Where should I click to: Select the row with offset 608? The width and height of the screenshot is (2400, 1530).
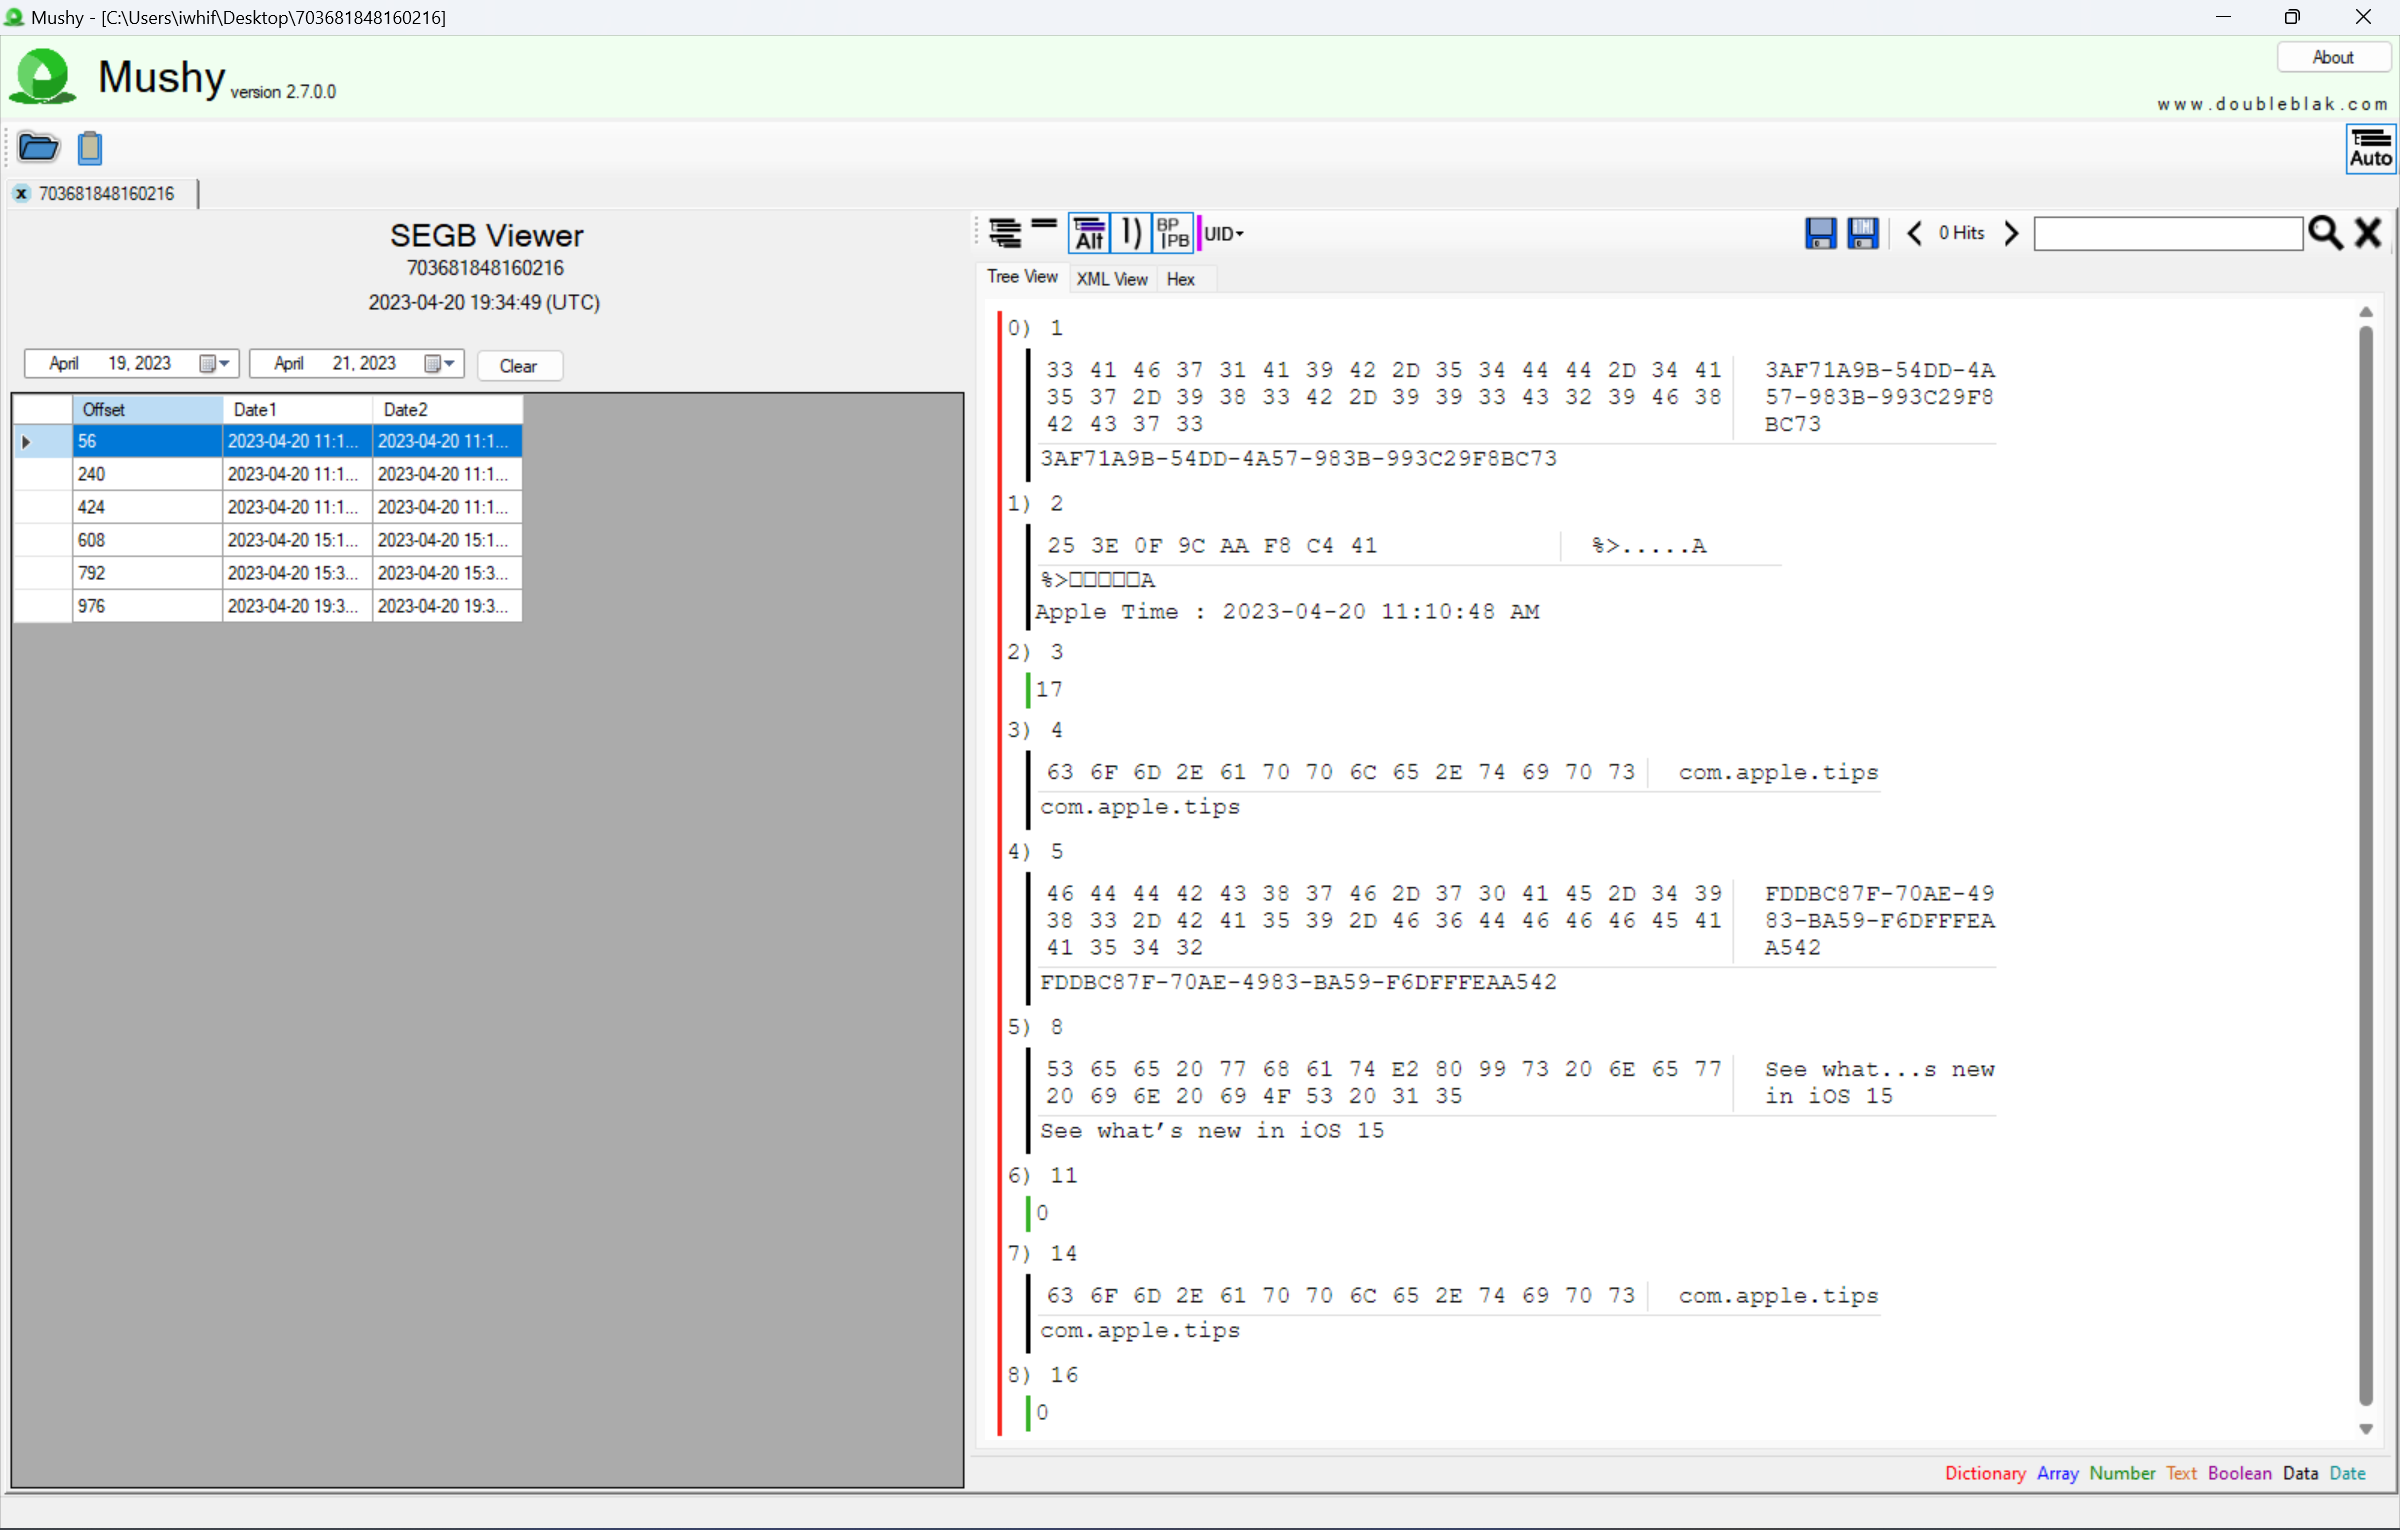pos(146,540)
